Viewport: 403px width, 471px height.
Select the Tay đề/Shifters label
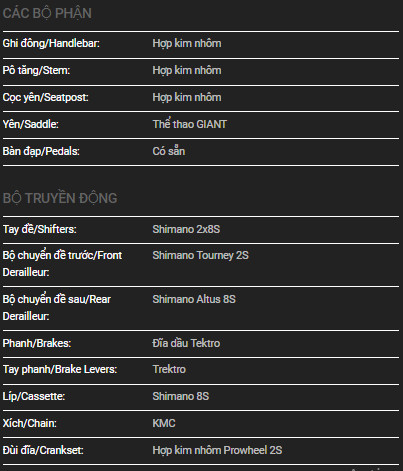(39, 229)
